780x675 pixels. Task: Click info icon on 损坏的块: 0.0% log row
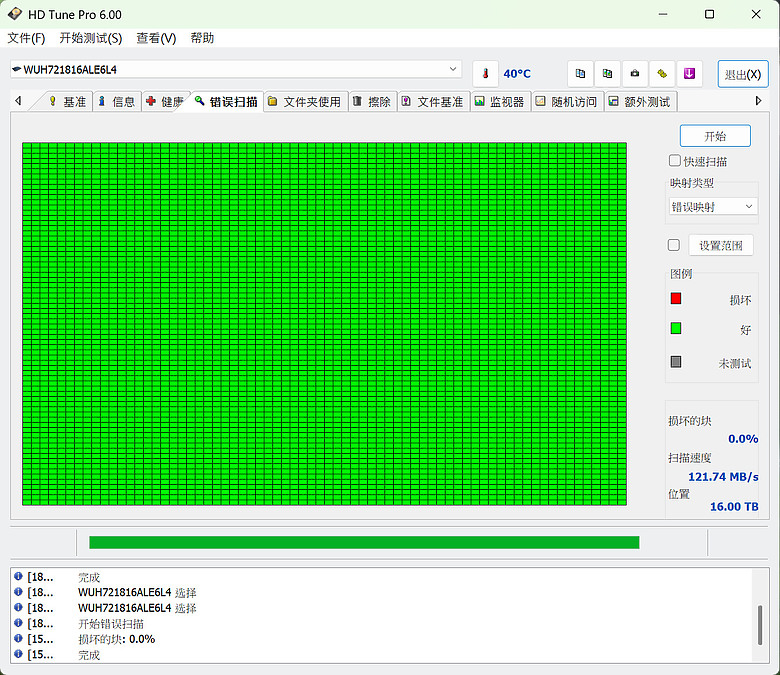click(18, 638)
